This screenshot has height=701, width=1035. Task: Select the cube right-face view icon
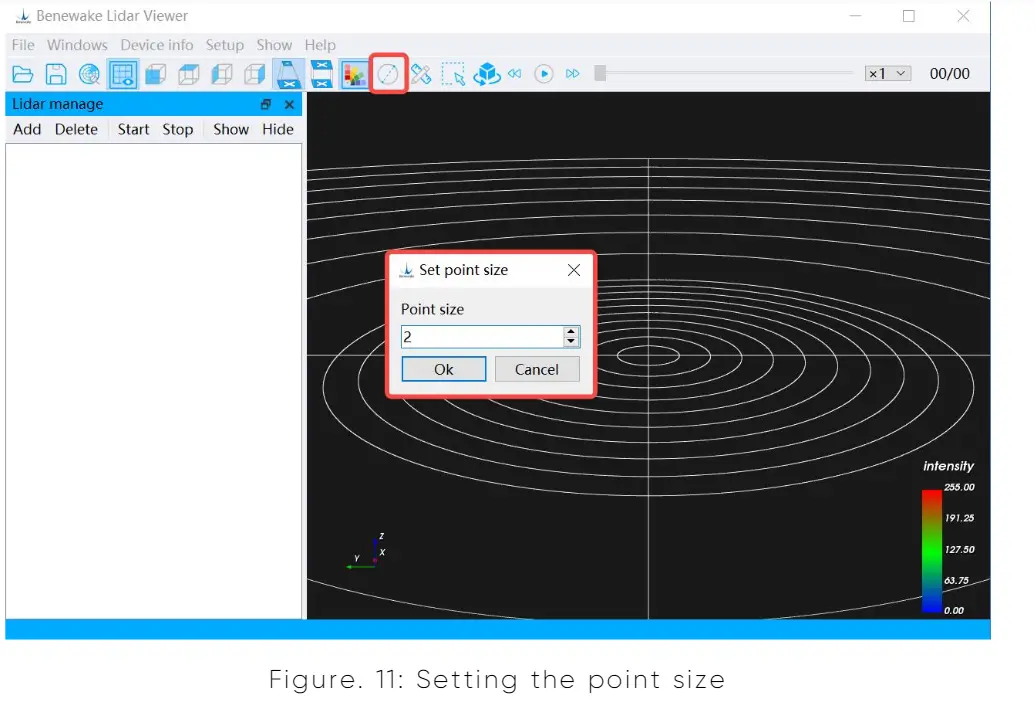coord(255,74)
